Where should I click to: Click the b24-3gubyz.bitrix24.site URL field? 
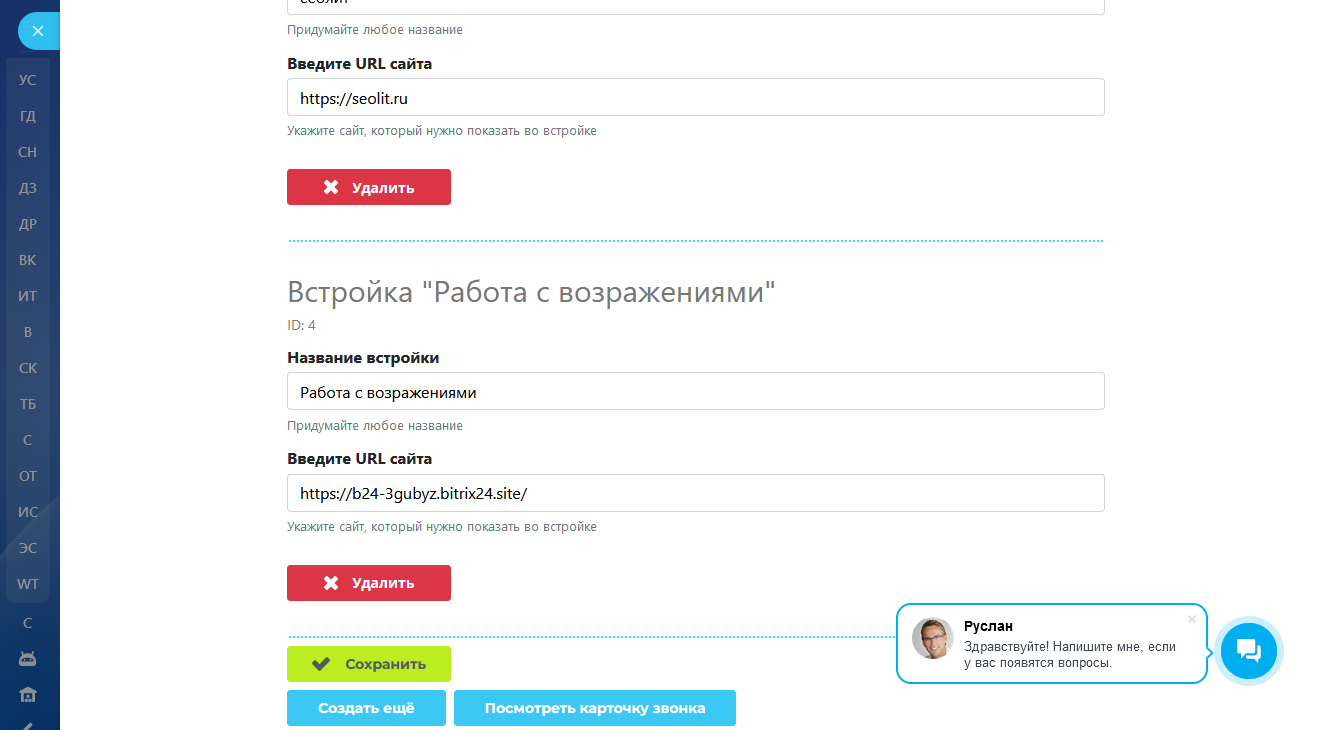point(696,493)
